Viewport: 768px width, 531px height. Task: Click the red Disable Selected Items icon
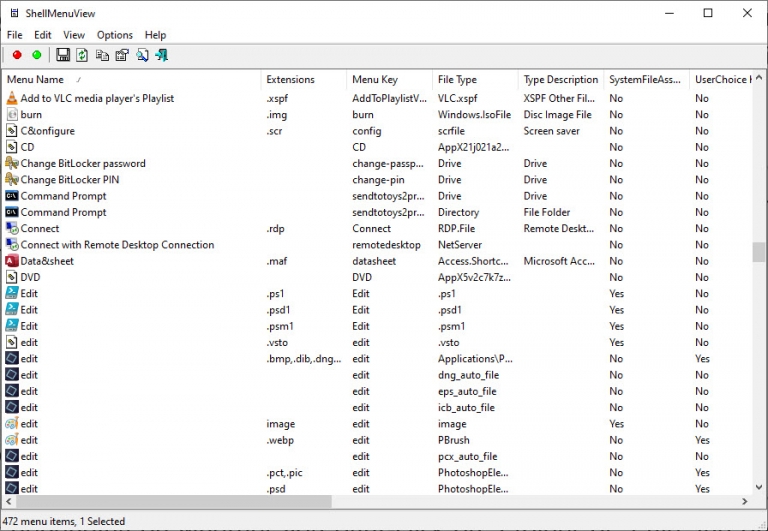(x=17, y=55)
